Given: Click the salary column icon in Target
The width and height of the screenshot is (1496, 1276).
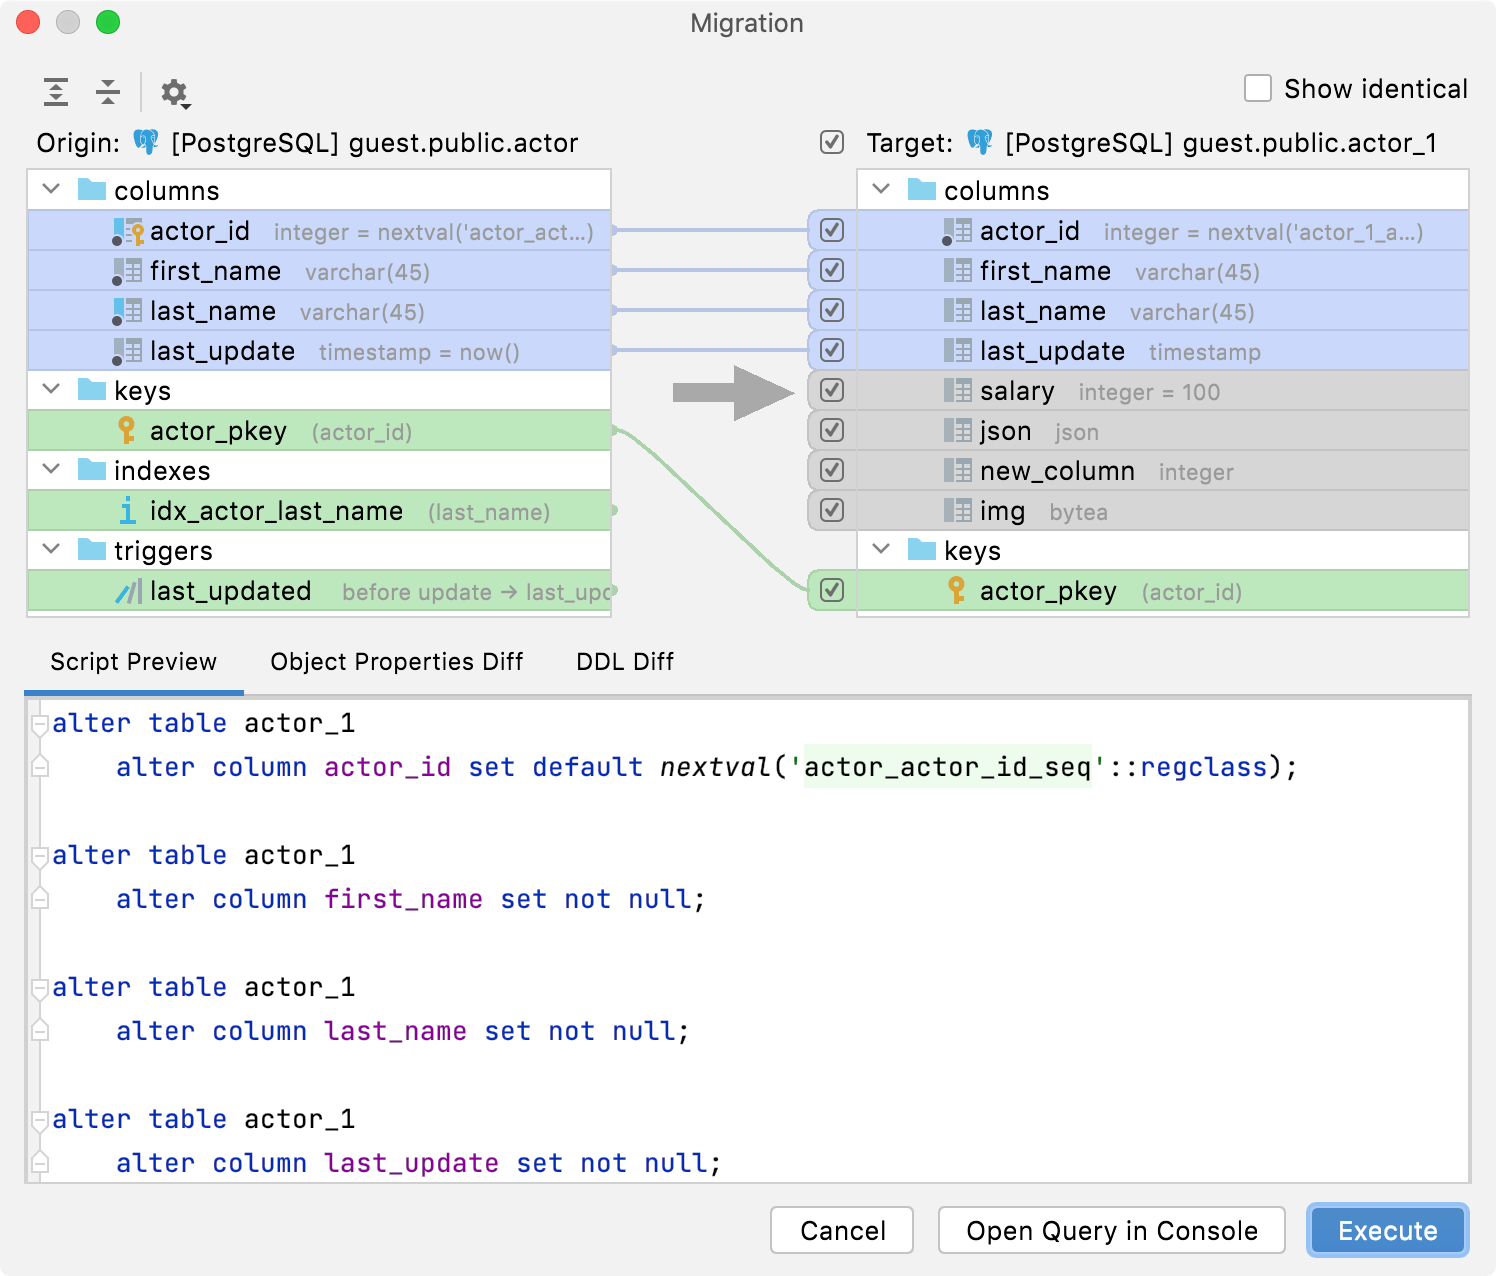Looking at the screenshot, I should click(x=957, y=391).
